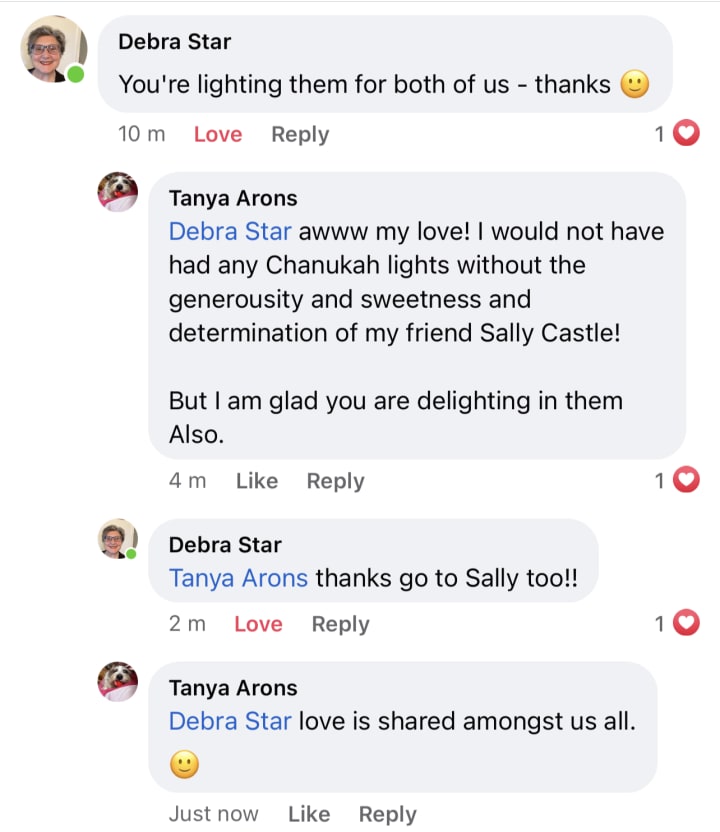The image size is (720, 832).
Task: Click Debra Star's small avatar on reply
Action: point(117,539)
